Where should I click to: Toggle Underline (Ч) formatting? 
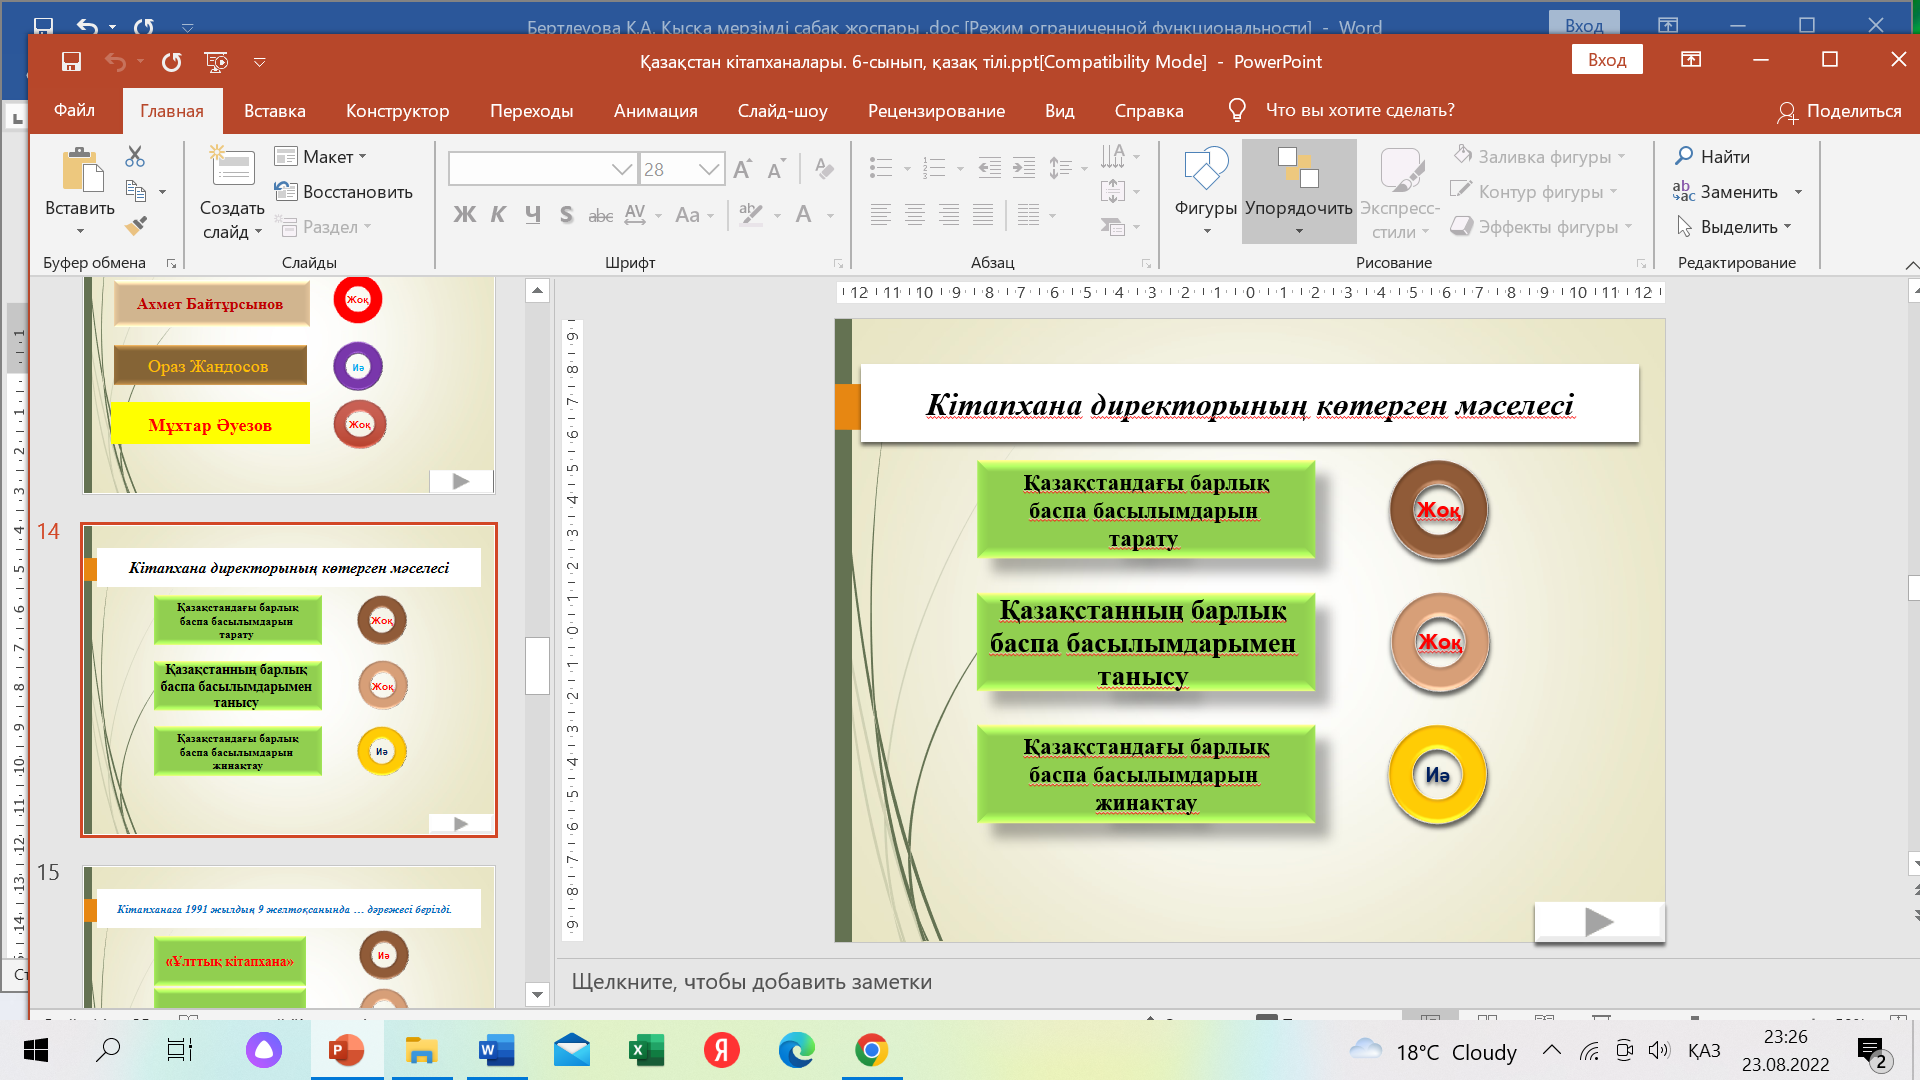click(x=532, y=214)
